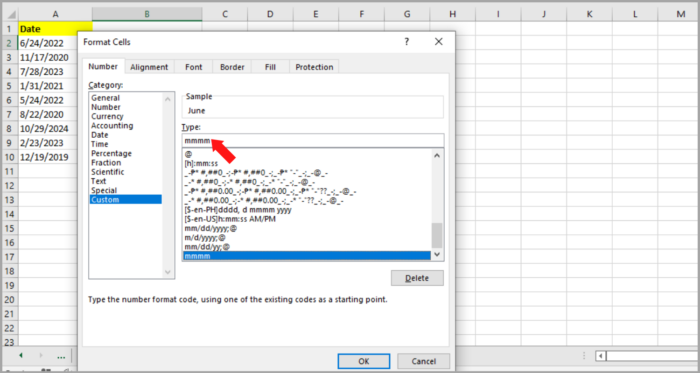
Task: Confirm with the OK button
Action: 364,361
